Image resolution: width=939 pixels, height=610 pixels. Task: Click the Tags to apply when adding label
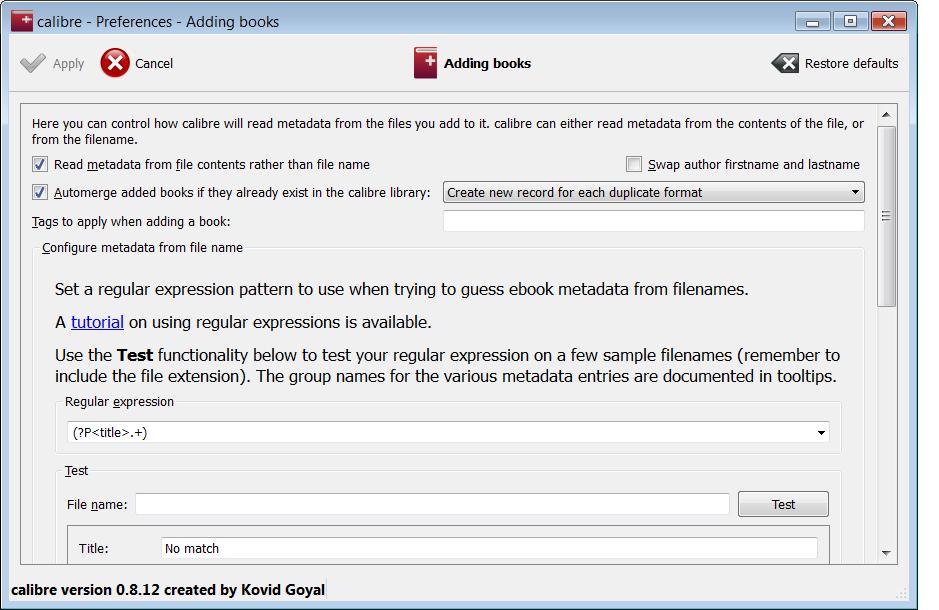[x=131, y=221]
